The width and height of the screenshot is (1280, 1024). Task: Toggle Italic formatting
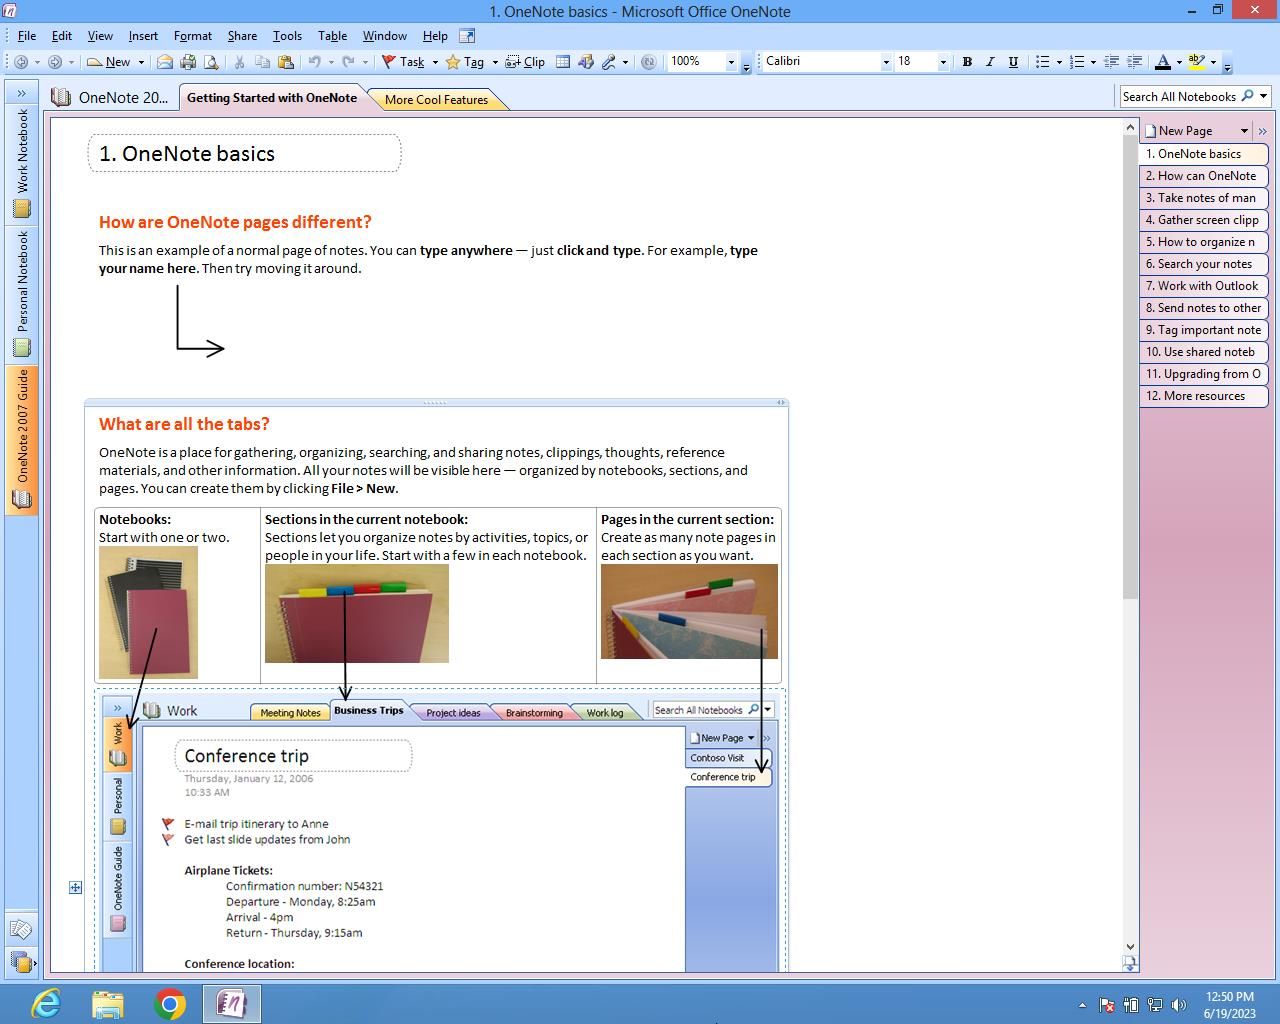point(990,62)
